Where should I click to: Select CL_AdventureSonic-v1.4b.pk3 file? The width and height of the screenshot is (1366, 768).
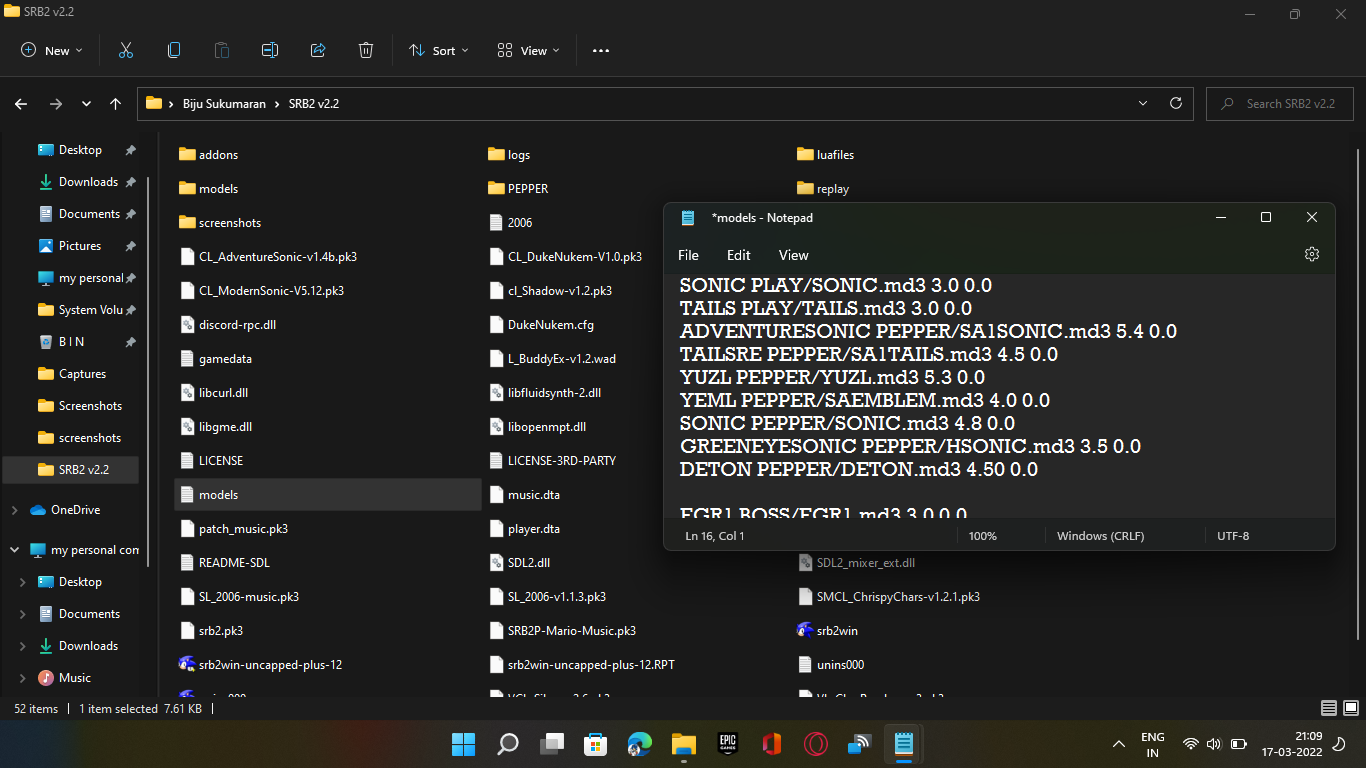(x=268, y=256)
